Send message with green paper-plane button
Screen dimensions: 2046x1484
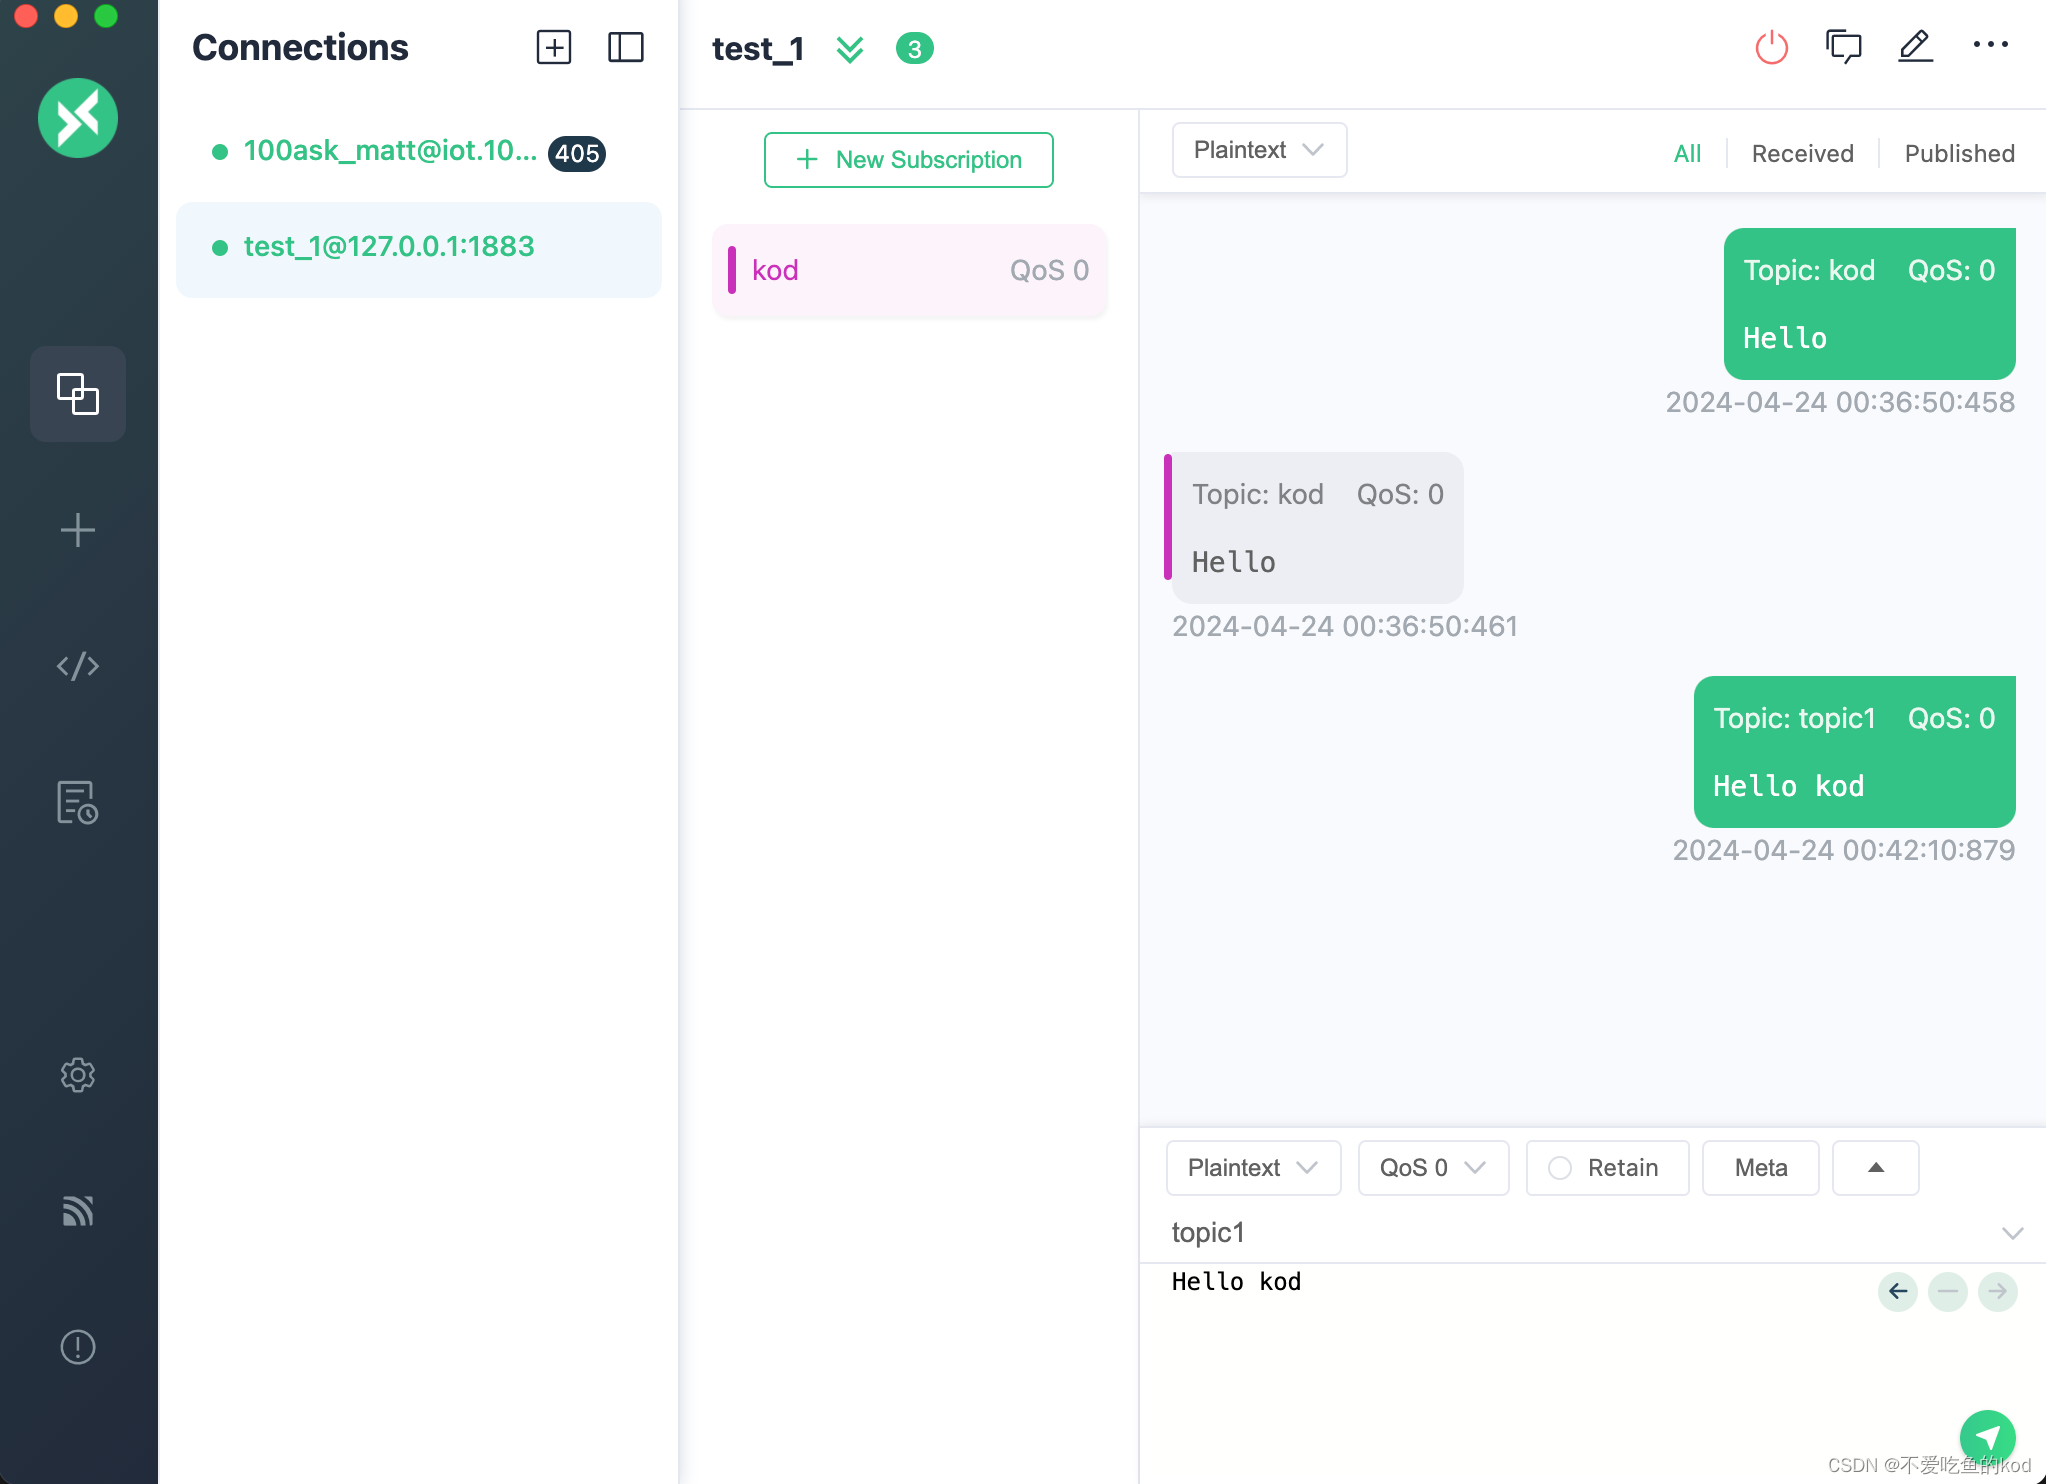[1986, 1436]
